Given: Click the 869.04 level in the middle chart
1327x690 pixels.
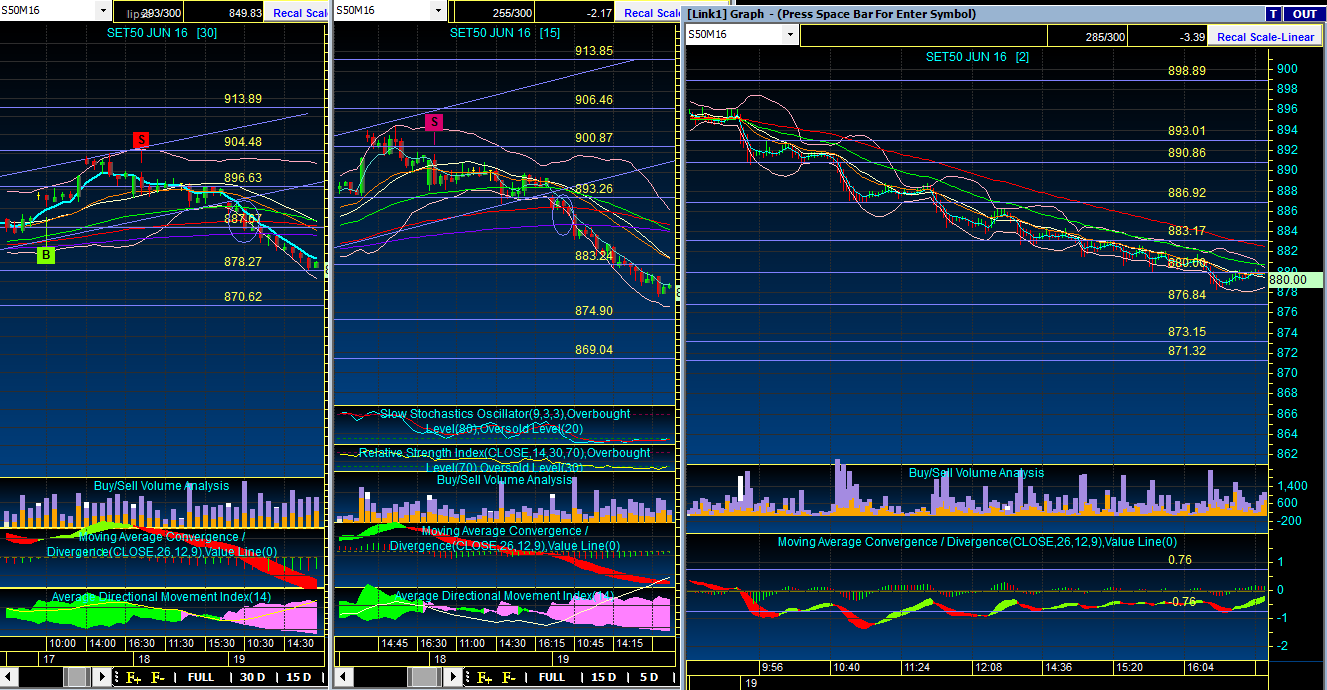Looking at the screenshot, I should click(594, 350).
